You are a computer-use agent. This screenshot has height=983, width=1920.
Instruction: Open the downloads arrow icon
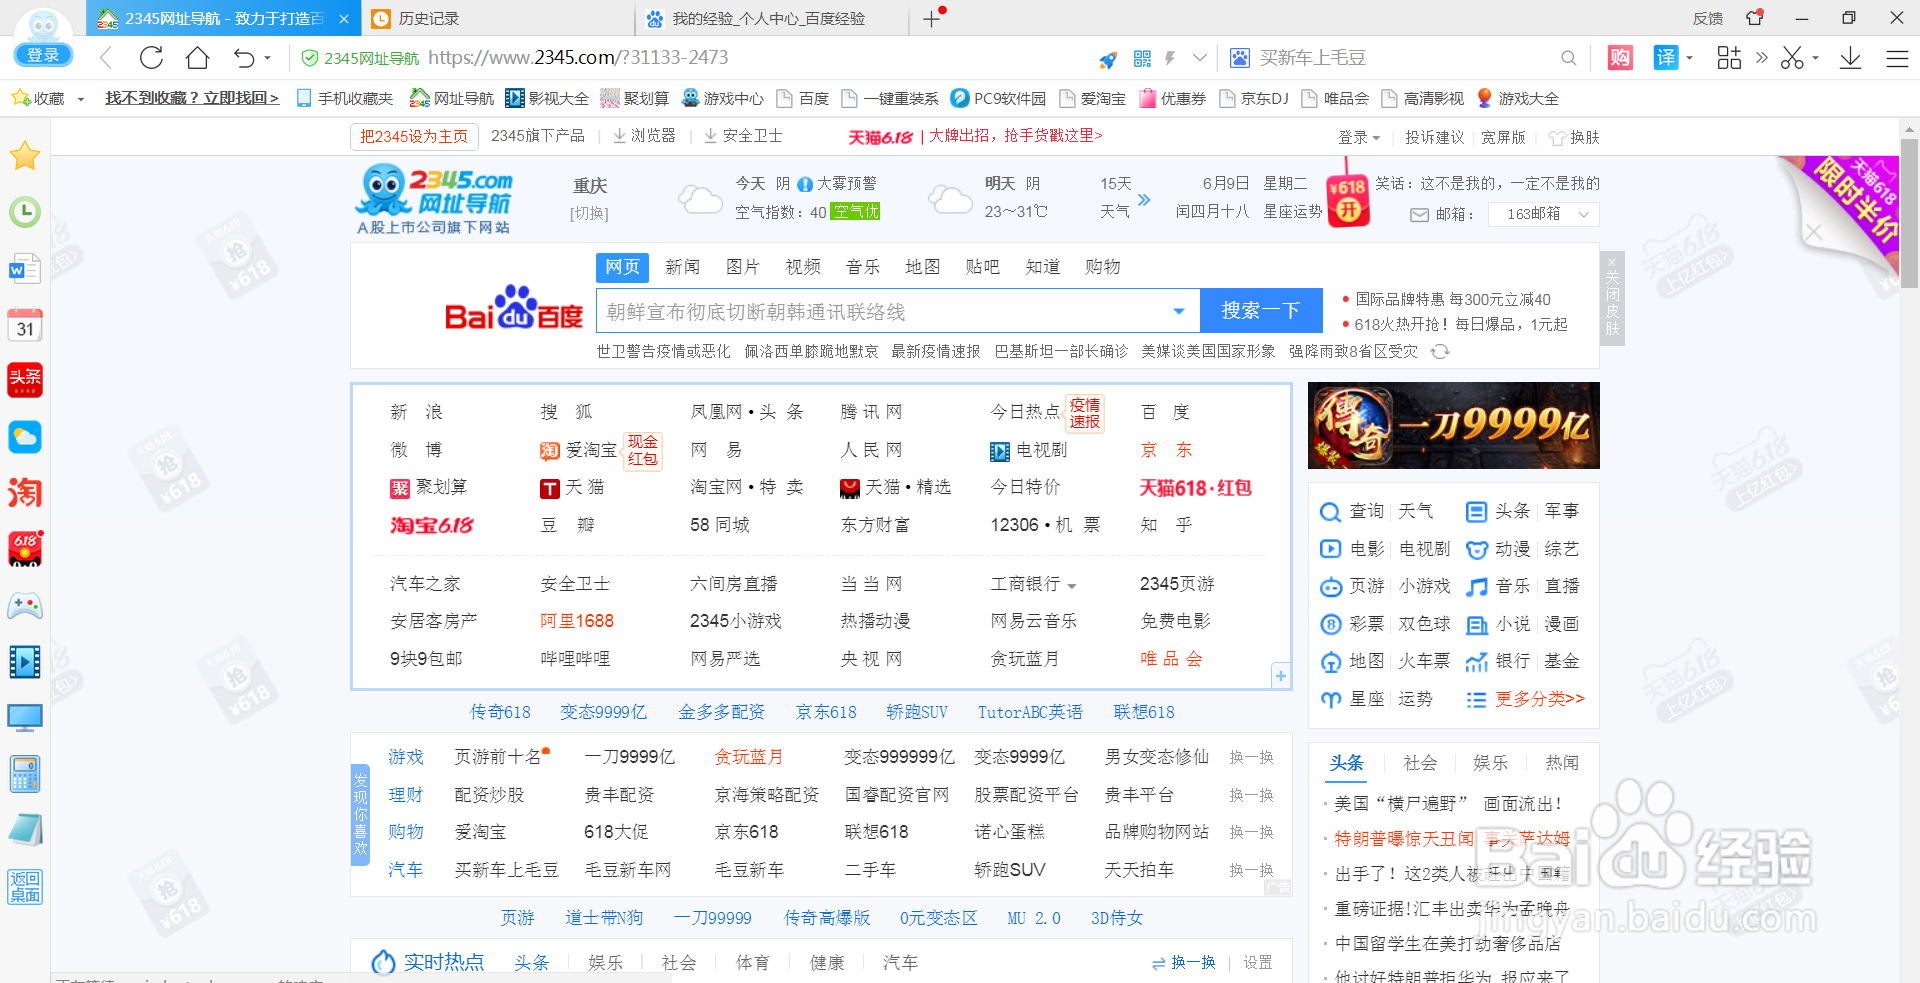point(1850,58)
